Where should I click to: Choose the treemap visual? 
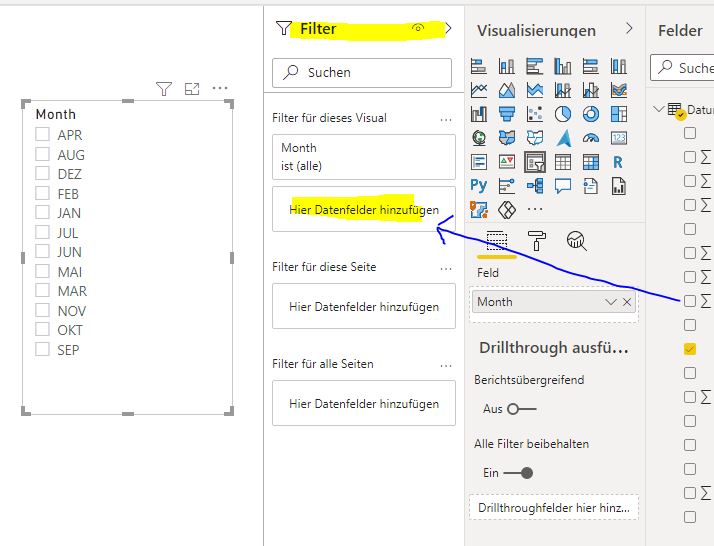(619, 114)
